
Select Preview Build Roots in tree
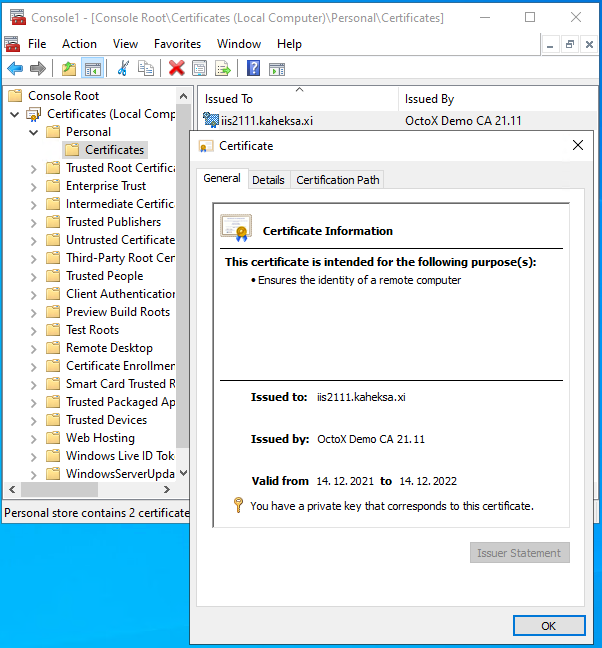click(118, 312)
